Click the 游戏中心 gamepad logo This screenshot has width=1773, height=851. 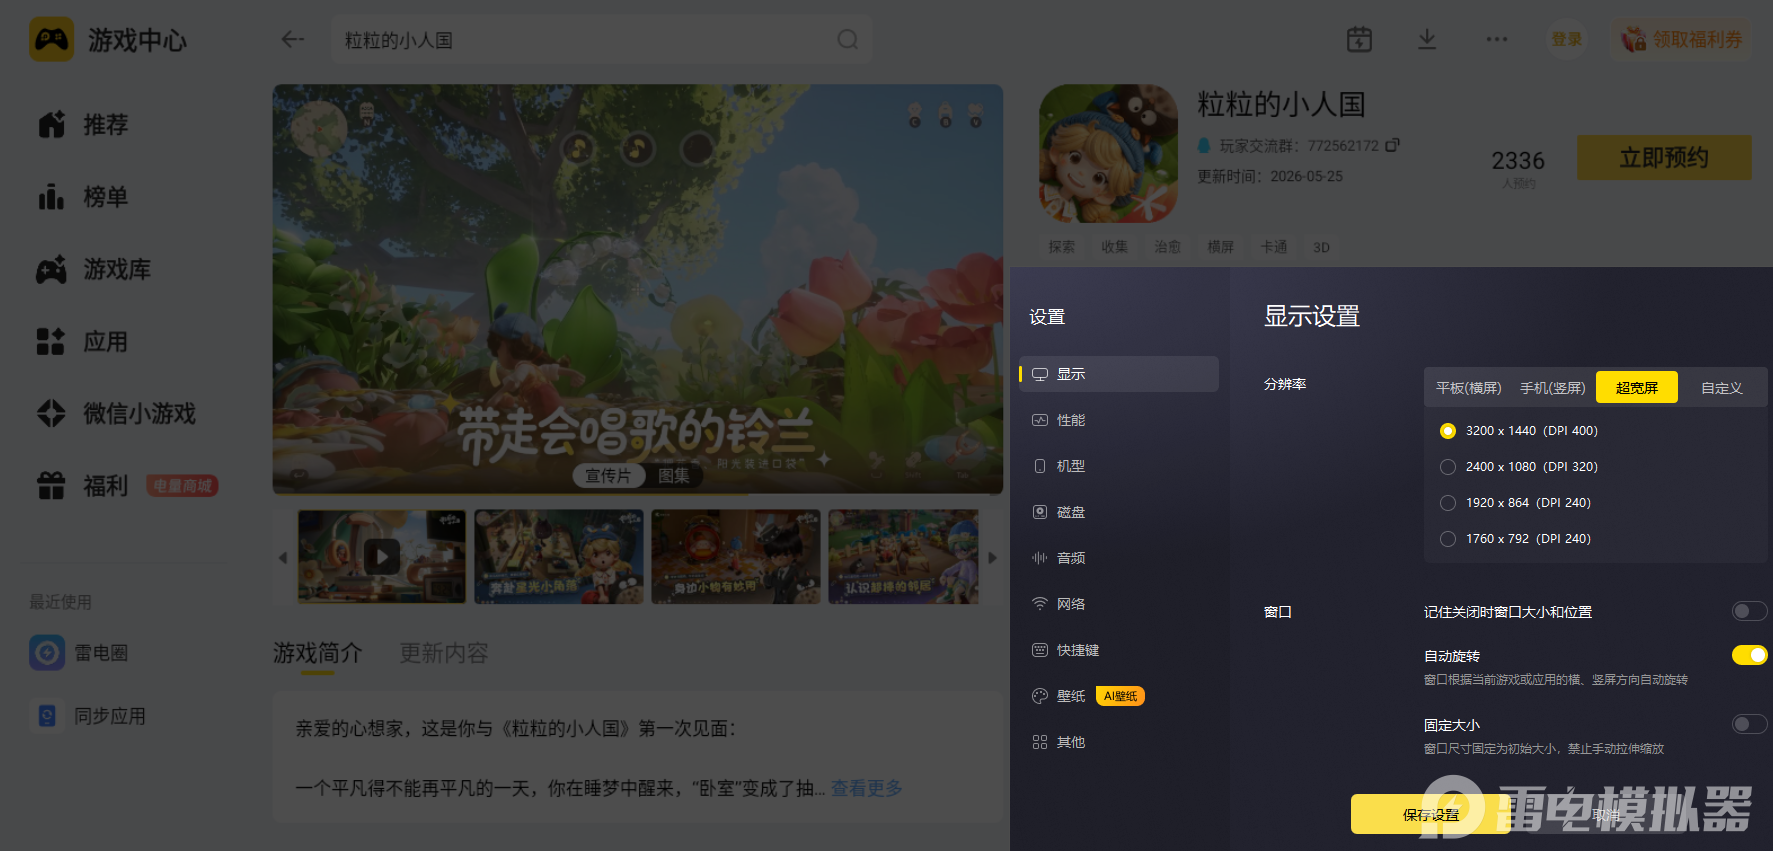coord(51,40)
